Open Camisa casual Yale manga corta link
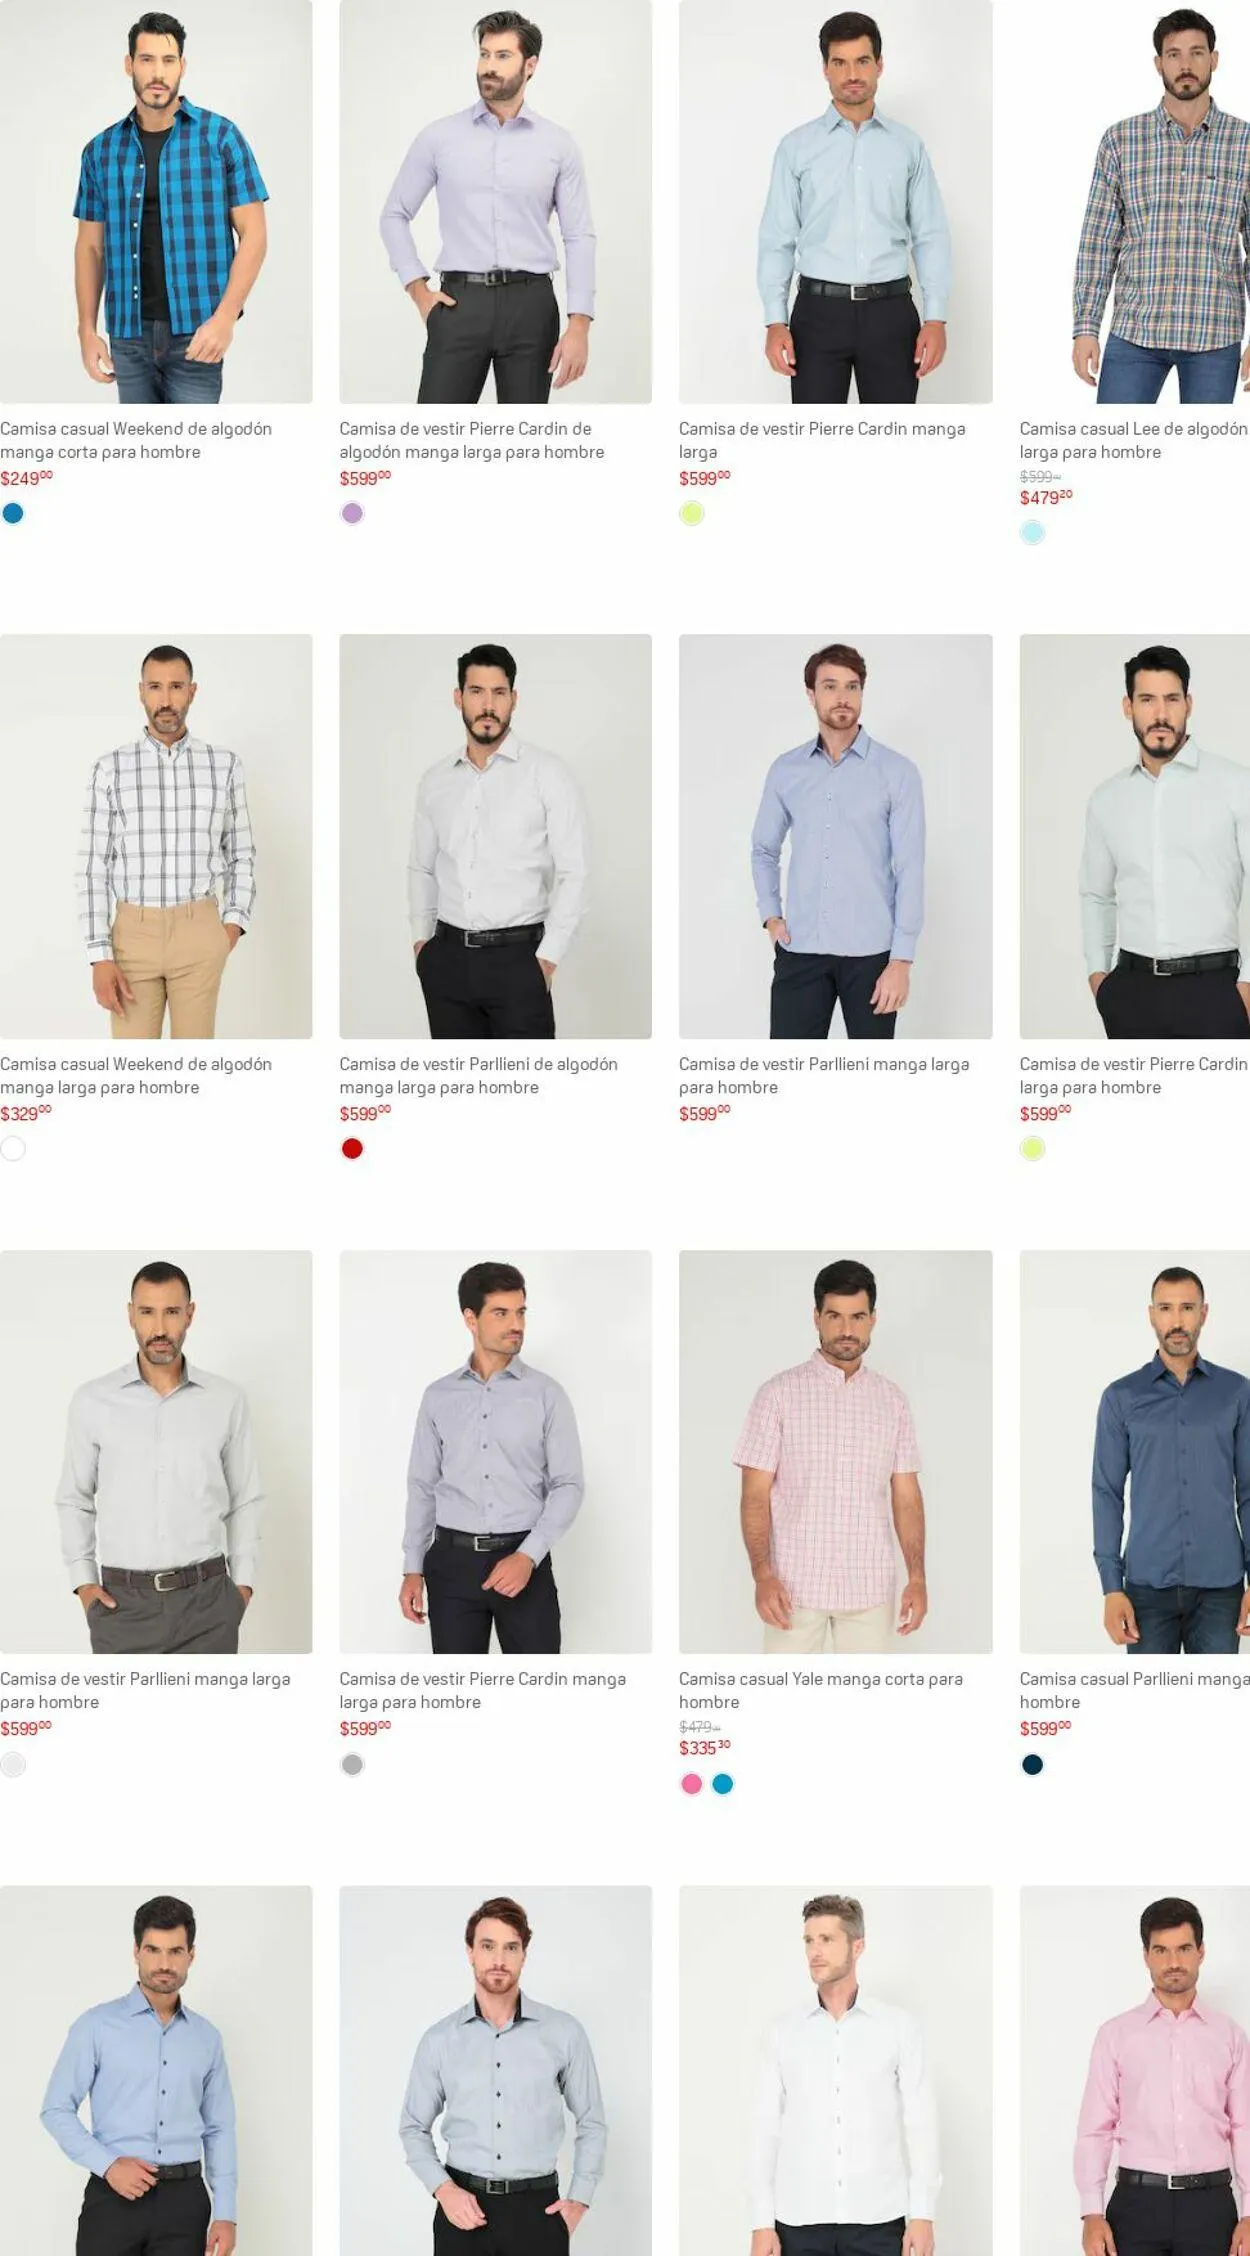 820,1690
